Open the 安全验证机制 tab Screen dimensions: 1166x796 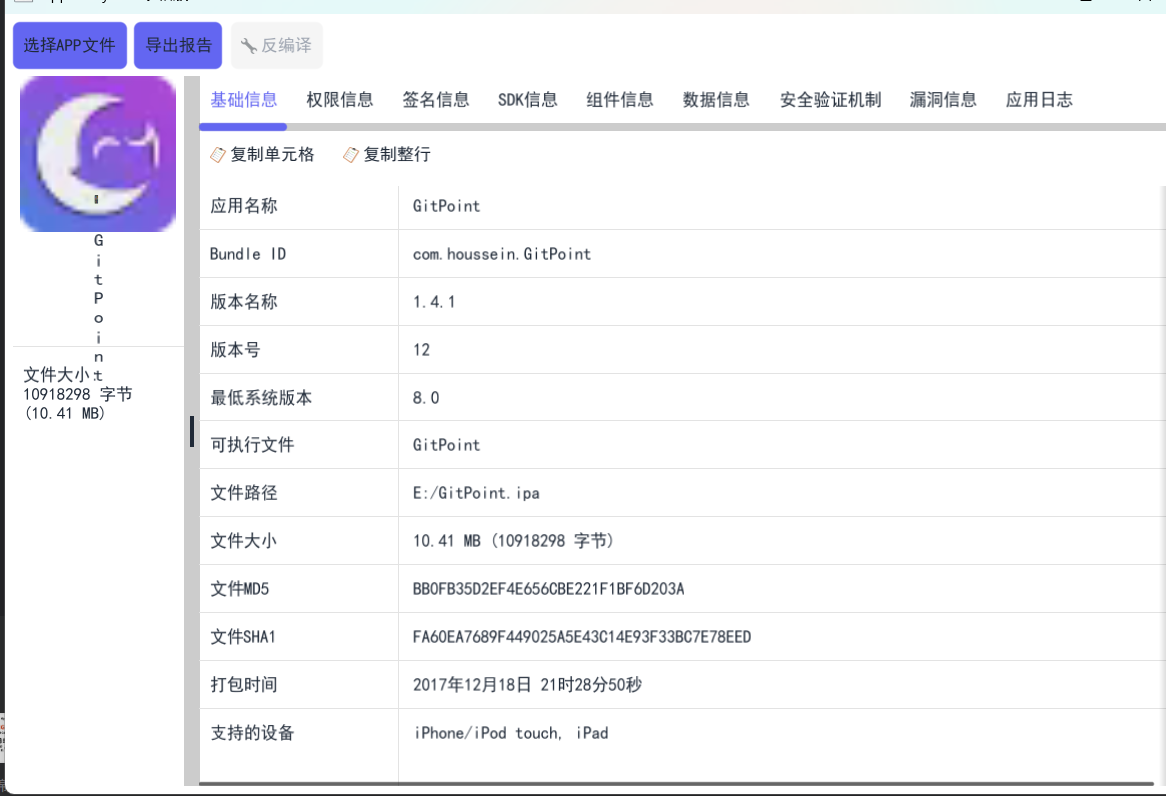coord(830,99)
